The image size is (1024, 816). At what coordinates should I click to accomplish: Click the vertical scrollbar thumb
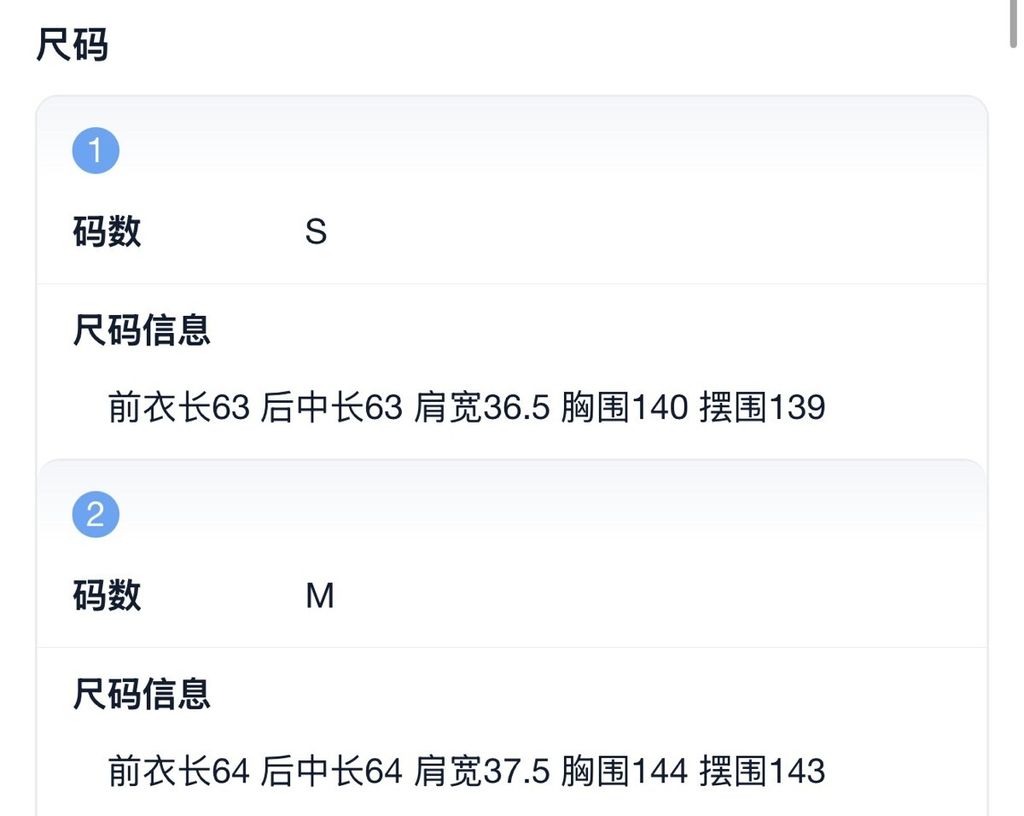tap(1016, 24)
